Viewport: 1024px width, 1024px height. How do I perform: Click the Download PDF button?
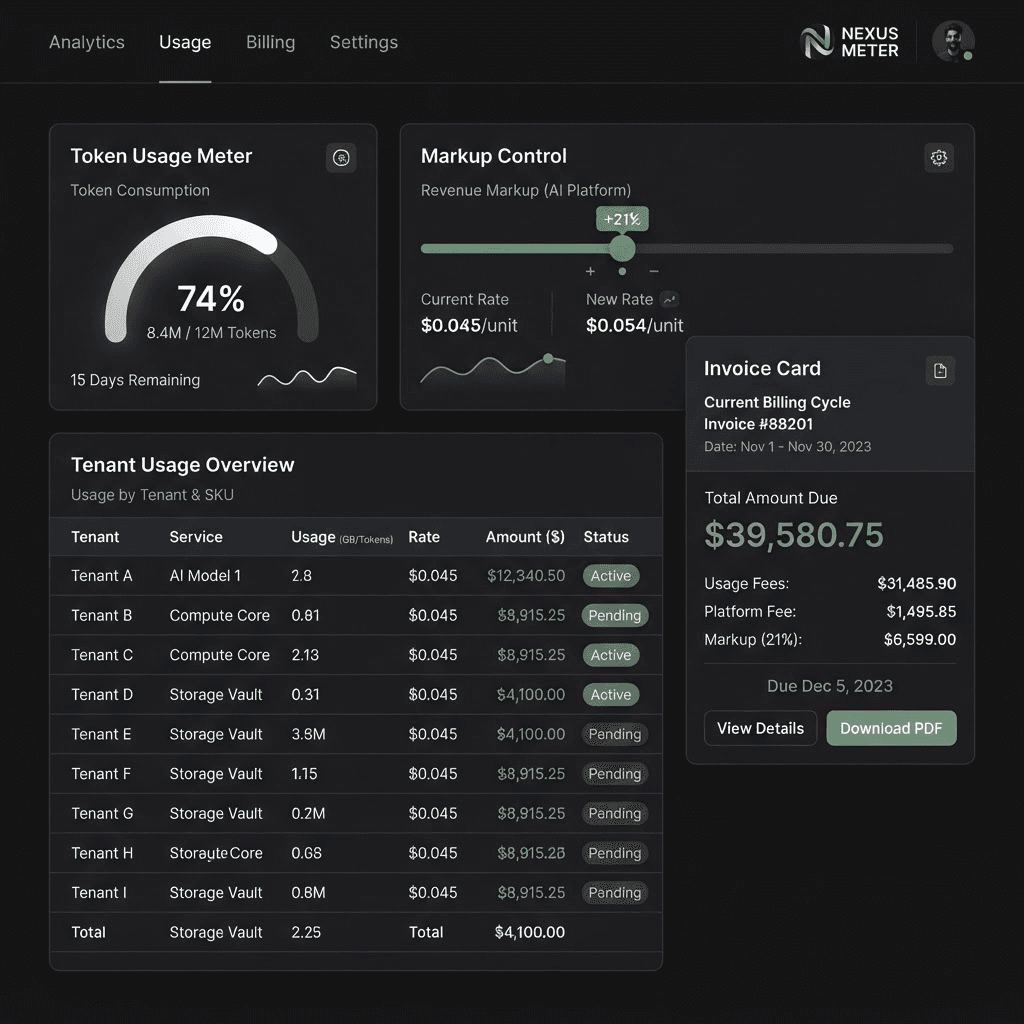click(891, 728)
